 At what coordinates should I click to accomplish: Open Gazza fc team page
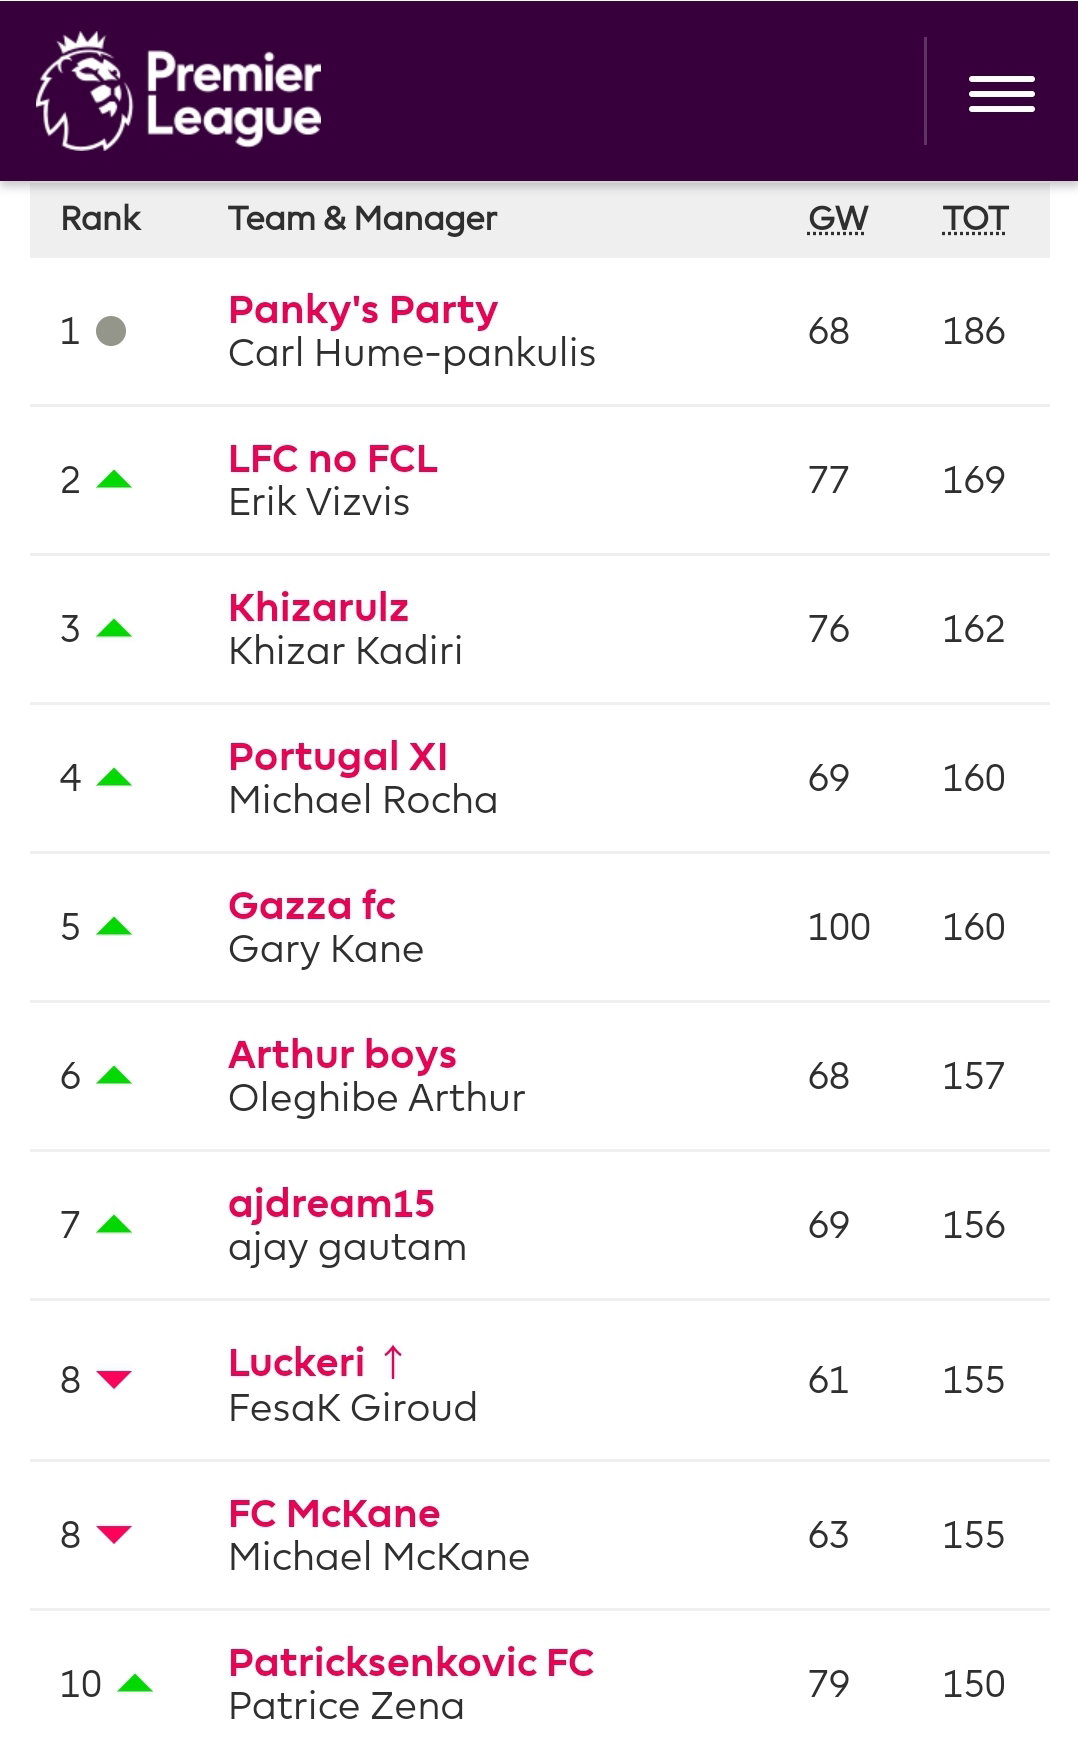click(x=312, y=906)
